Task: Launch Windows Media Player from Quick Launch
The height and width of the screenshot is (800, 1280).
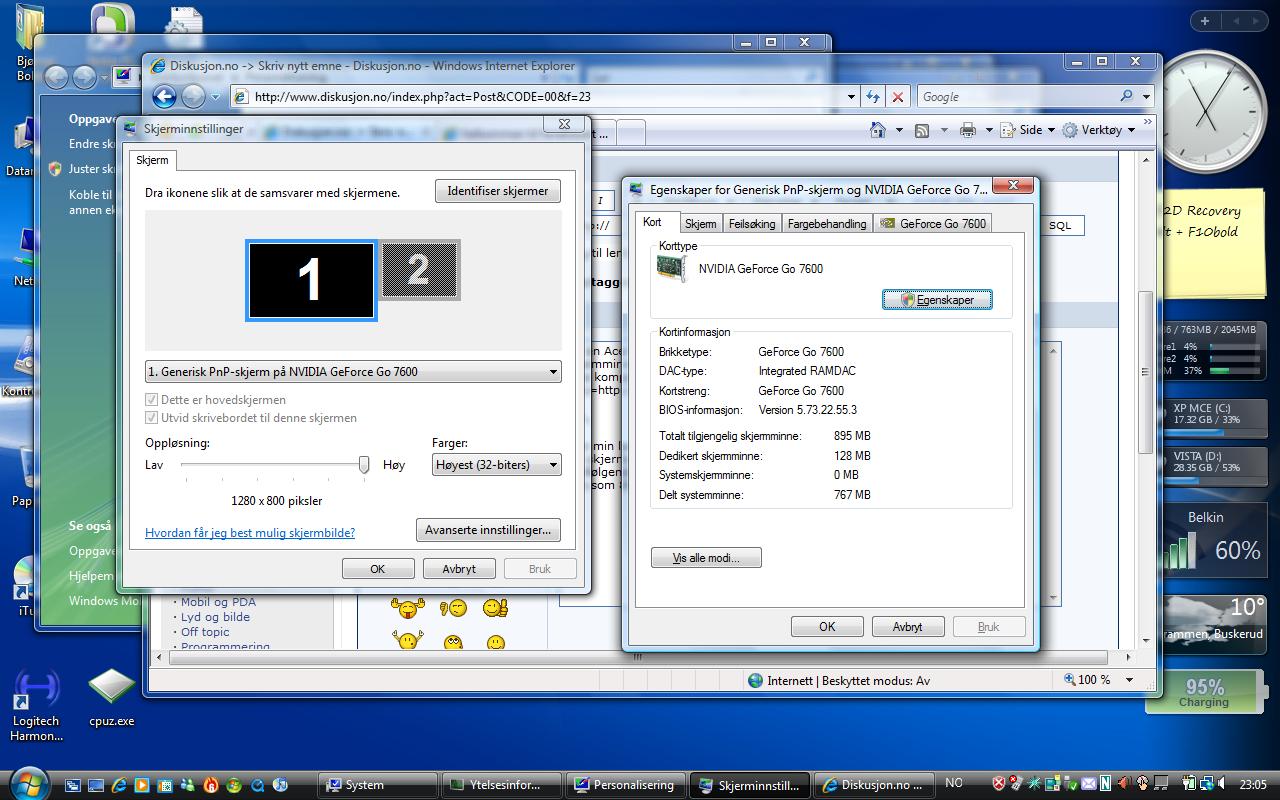Action: coord(142,785)
